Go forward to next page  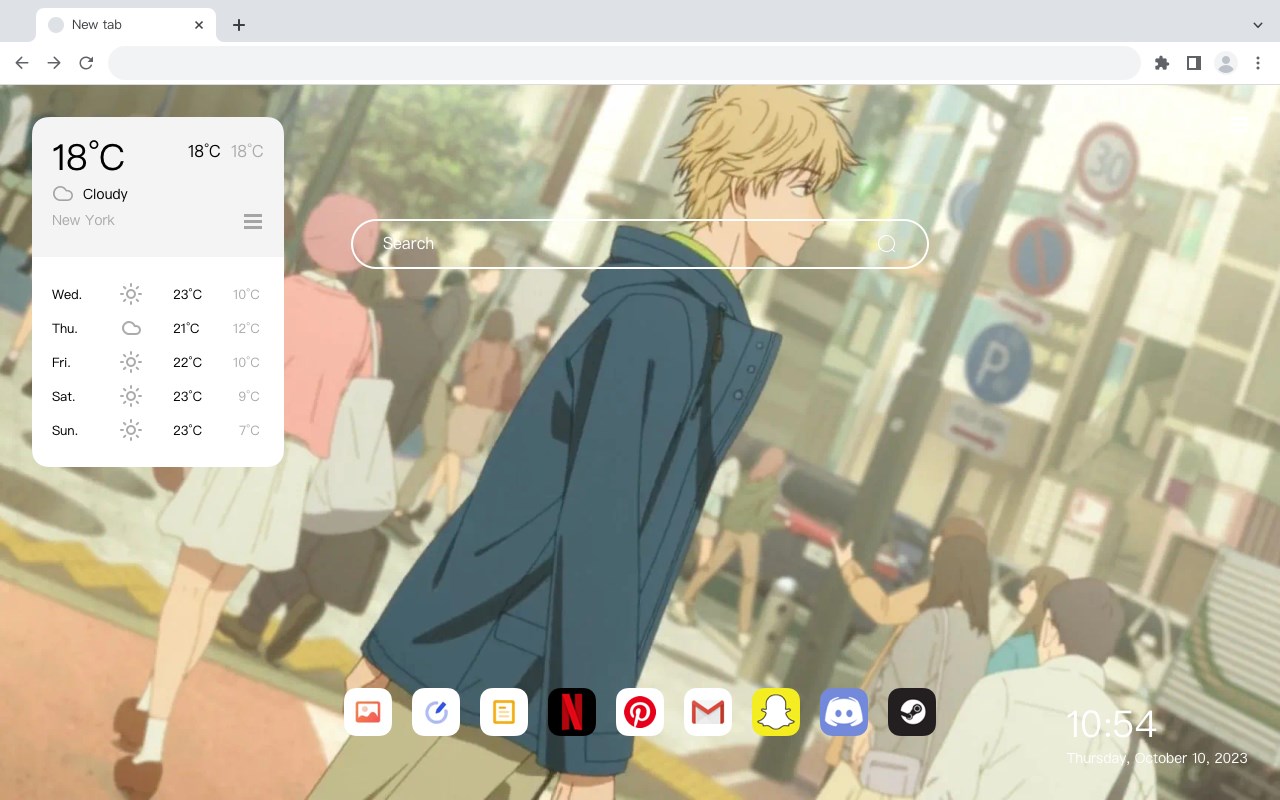[54, 63]
